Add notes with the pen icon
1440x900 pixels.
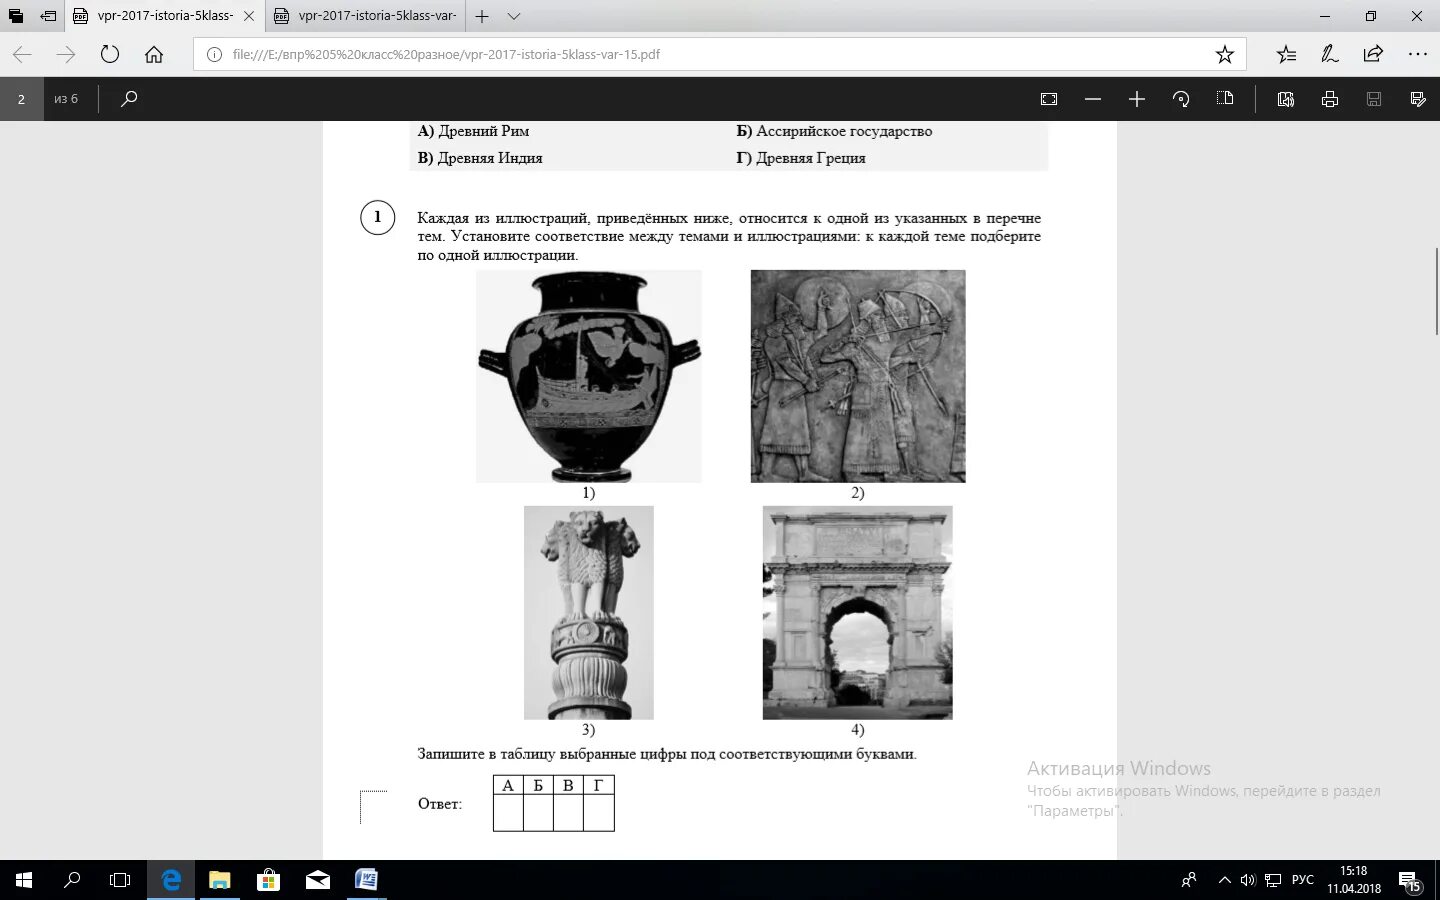[1330, 54]
